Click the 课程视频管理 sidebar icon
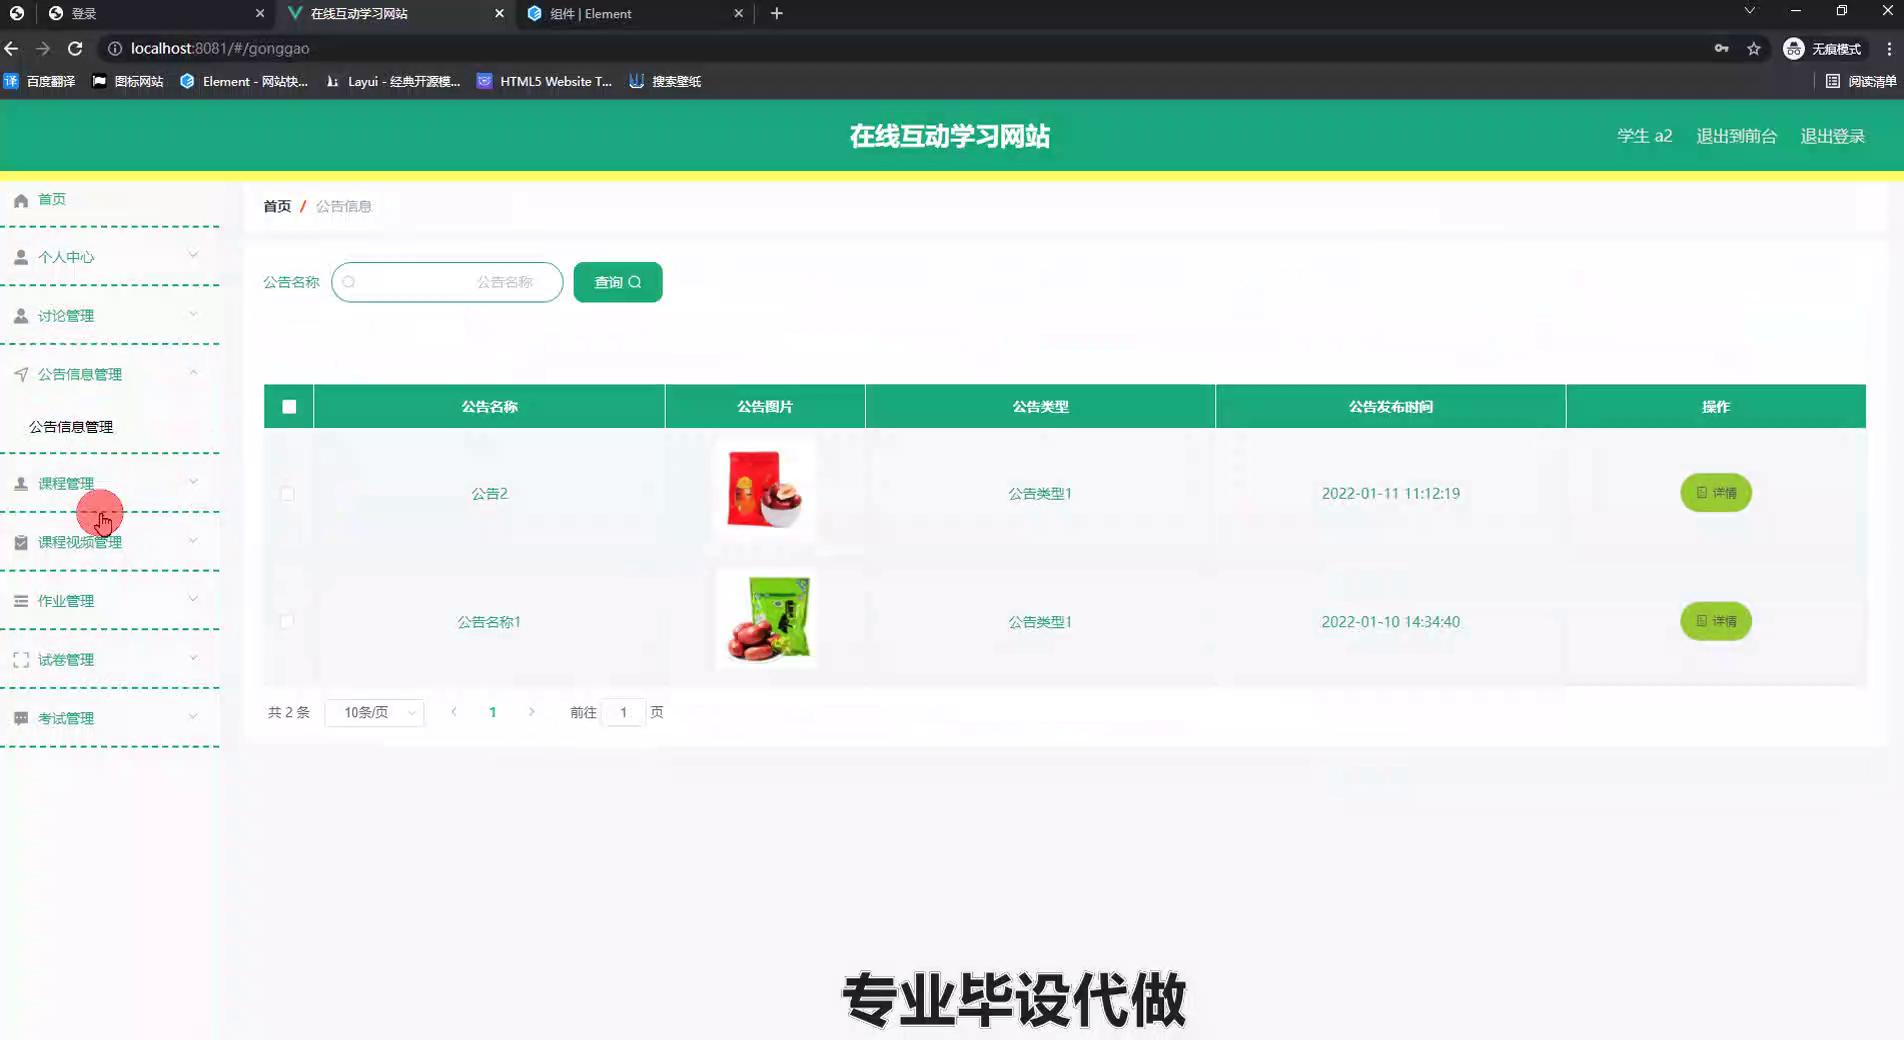Image resolution: width=1904 pixels, height=1040 pixels. click(21, 542)
